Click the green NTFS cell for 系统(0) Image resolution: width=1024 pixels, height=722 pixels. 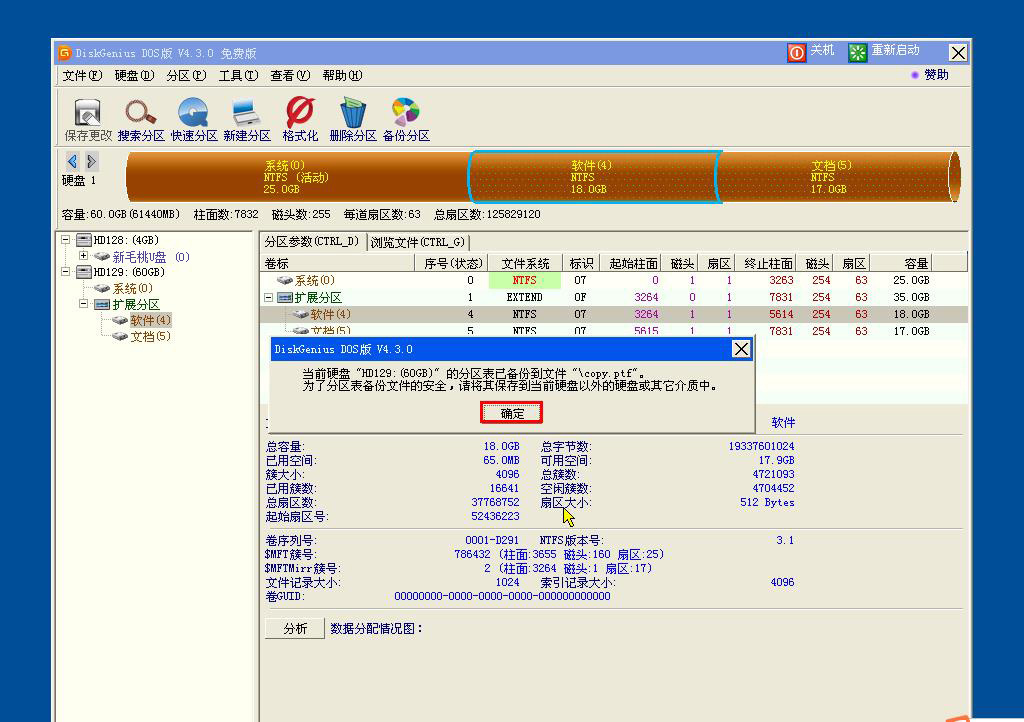coord(524,281)
